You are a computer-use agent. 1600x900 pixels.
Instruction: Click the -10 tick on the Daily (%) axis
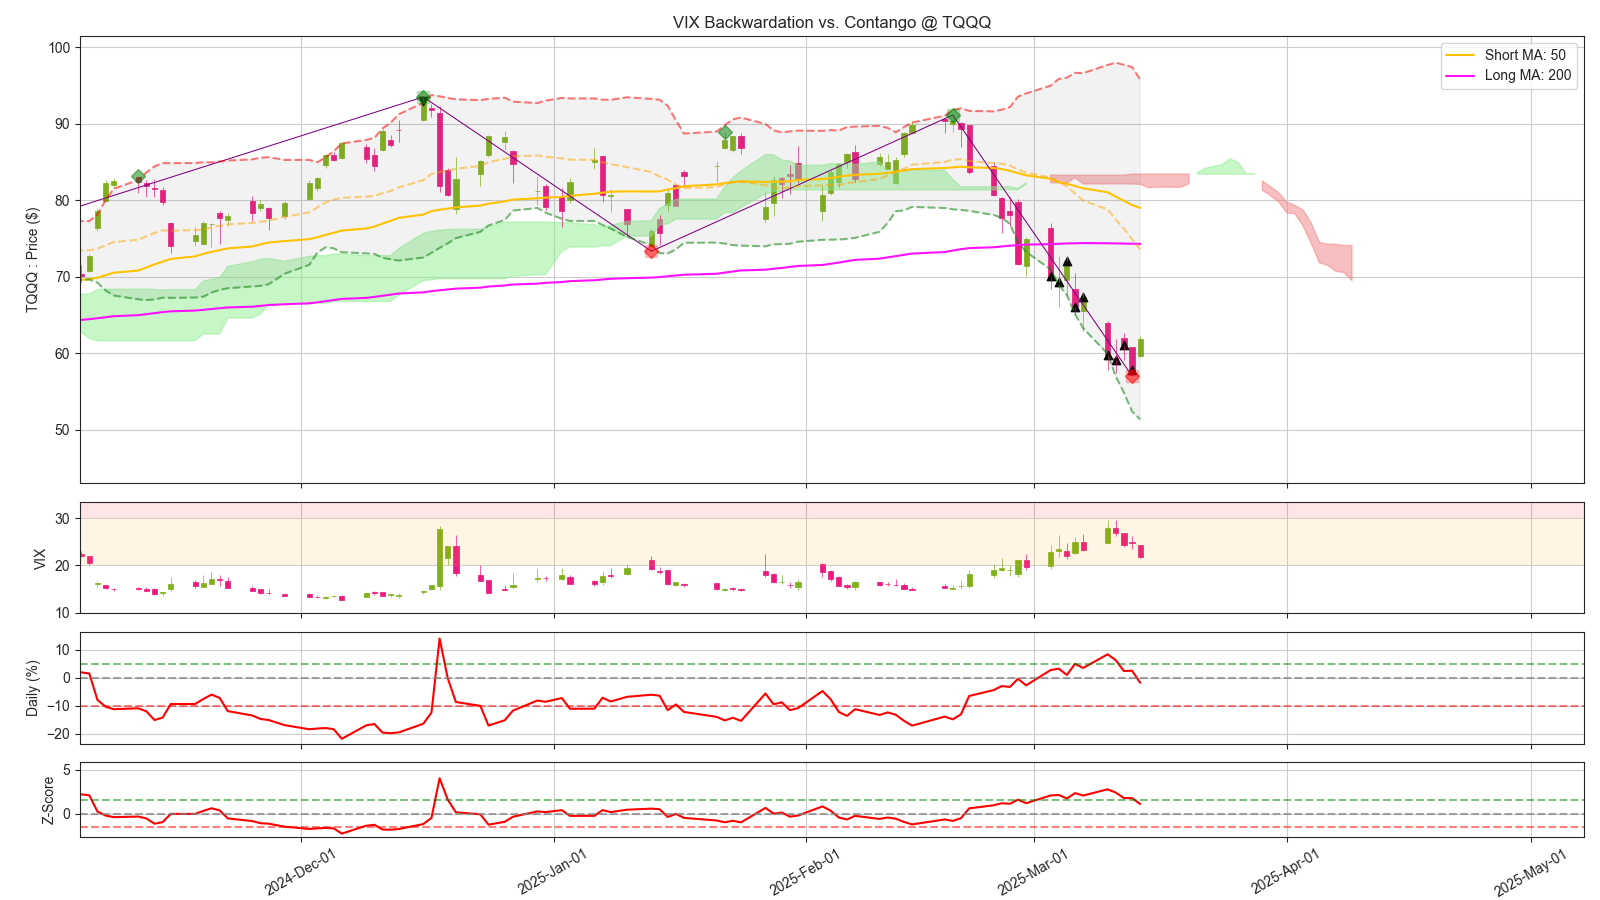point(58,706)
